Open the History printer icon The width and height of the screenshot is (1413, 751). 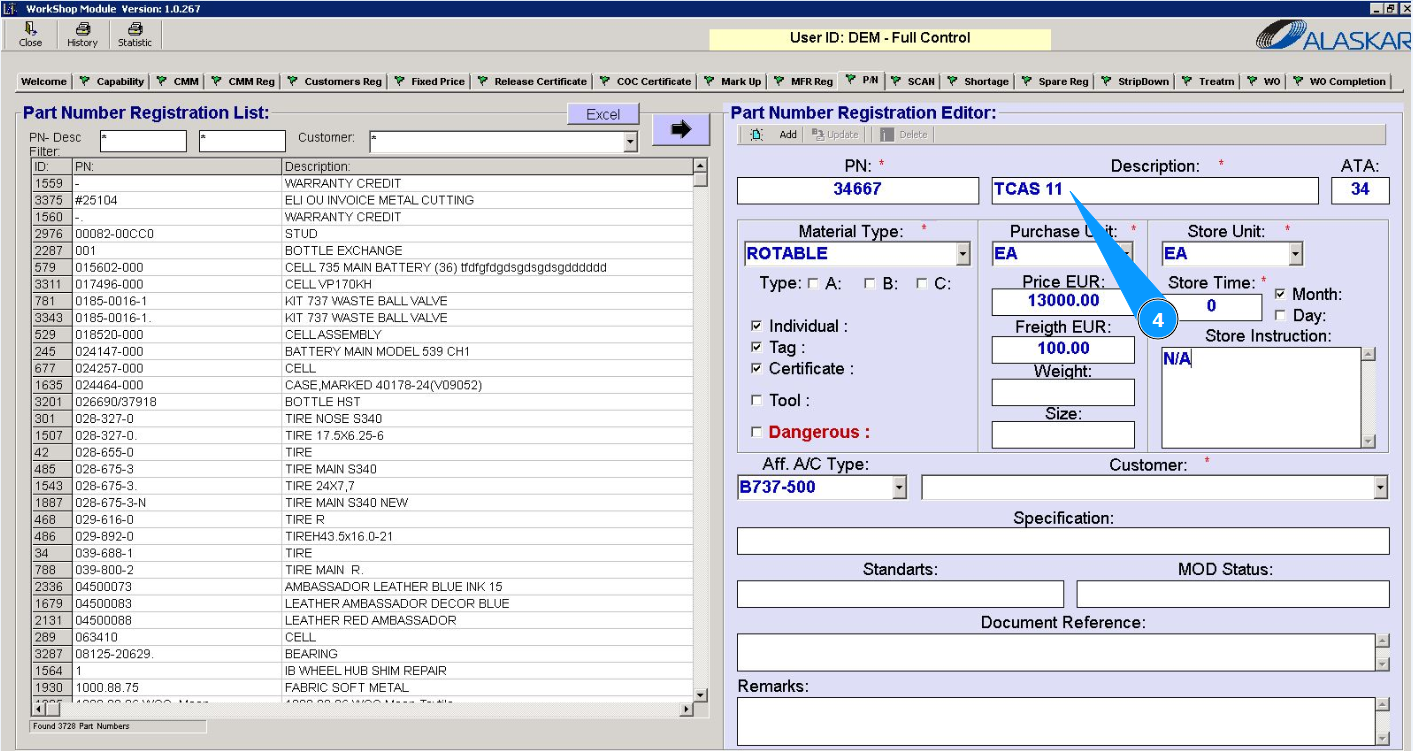(82, 30)
